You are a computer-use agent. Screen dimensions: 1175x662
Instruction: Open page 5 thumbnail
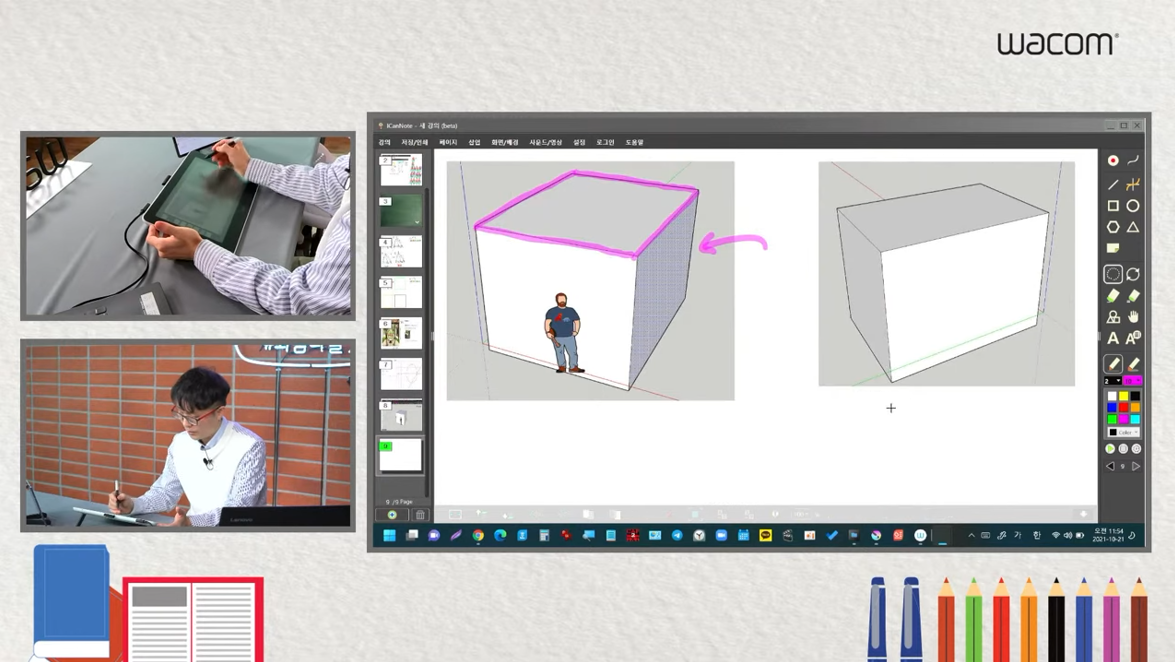[x=401, y=292]
